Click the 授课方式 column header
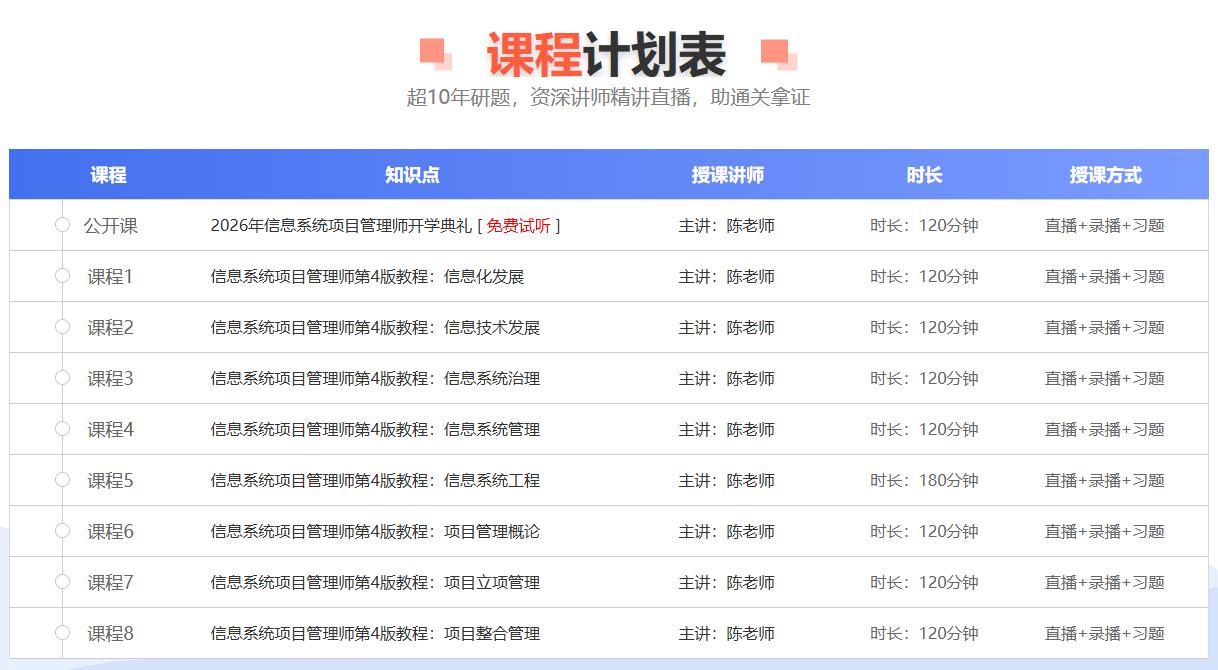The height and width of the screenshot is (670, 1218). coord(1105,175)
